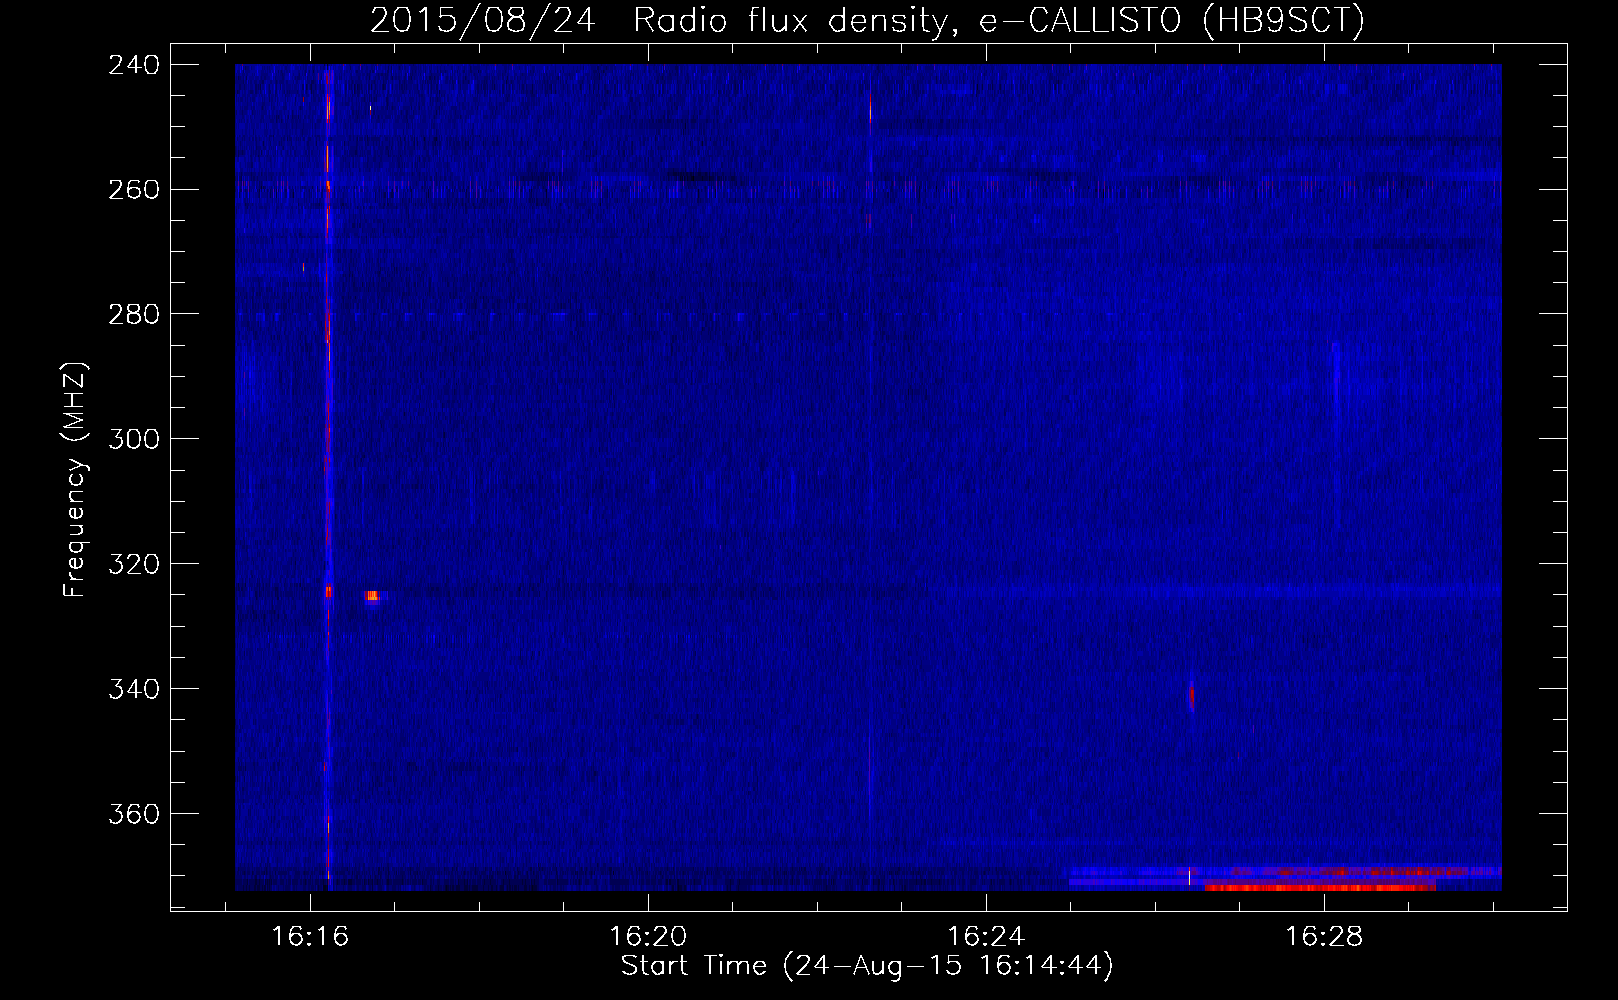1618x1000 pixels.
Task: Click the "Frequency (MHZ)" axis label
Action: click(75, 479)
